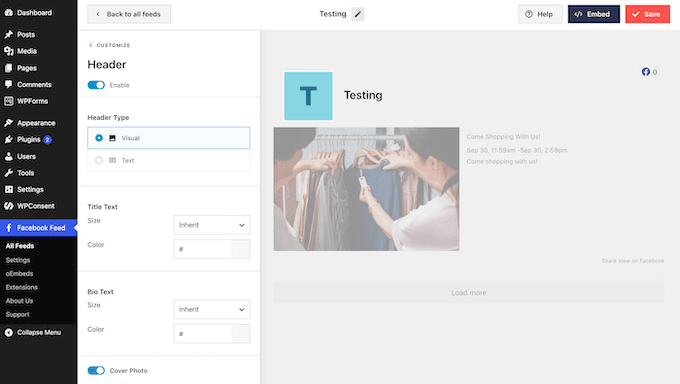680x384 pixels.
Task: Open oEmbeds submenu item
Action: [19, 274]
